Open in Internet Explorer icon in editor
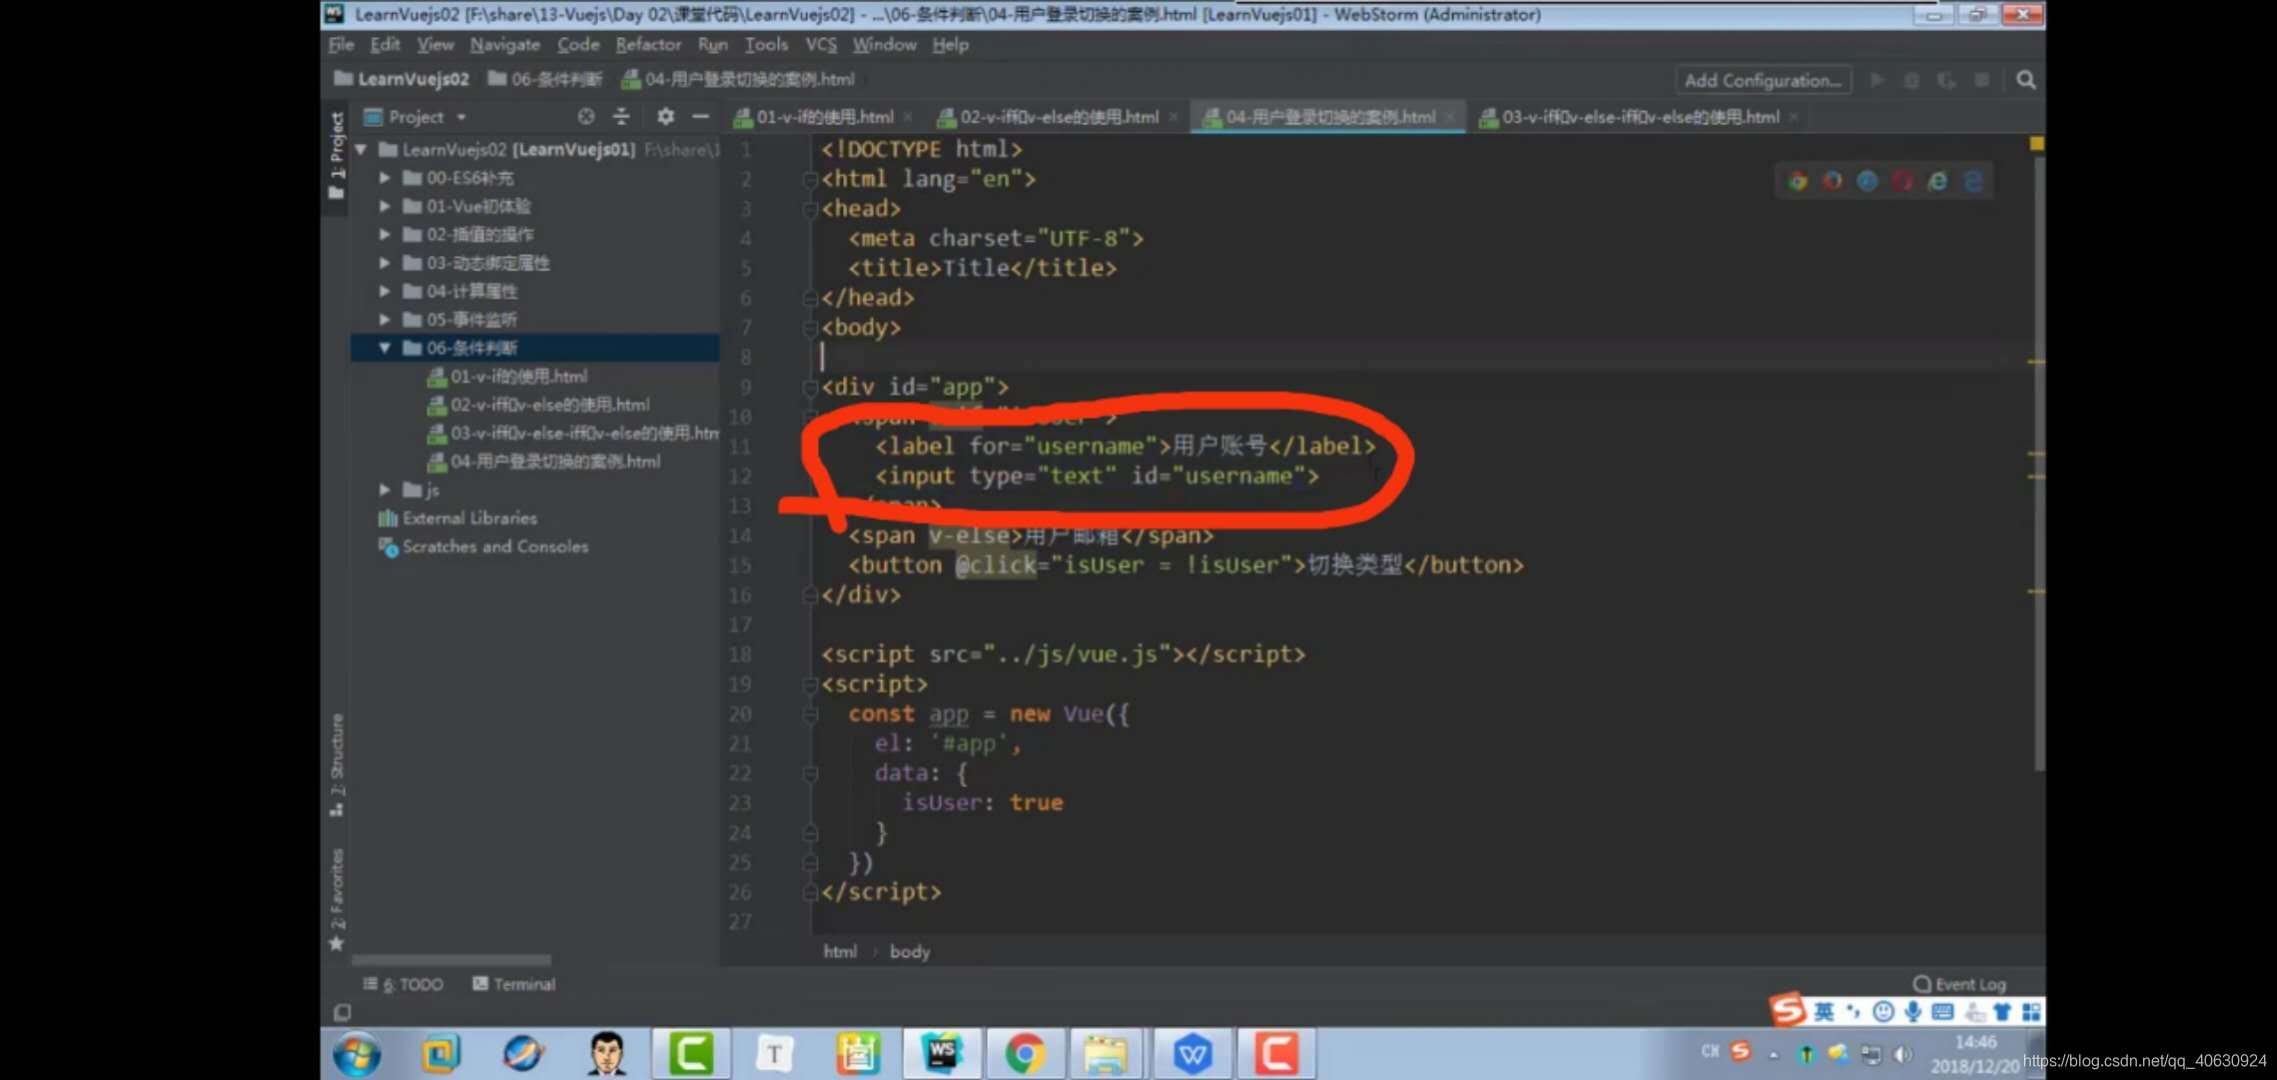Screen dimensions: 2277x1080 click(x=1938, y=181)
